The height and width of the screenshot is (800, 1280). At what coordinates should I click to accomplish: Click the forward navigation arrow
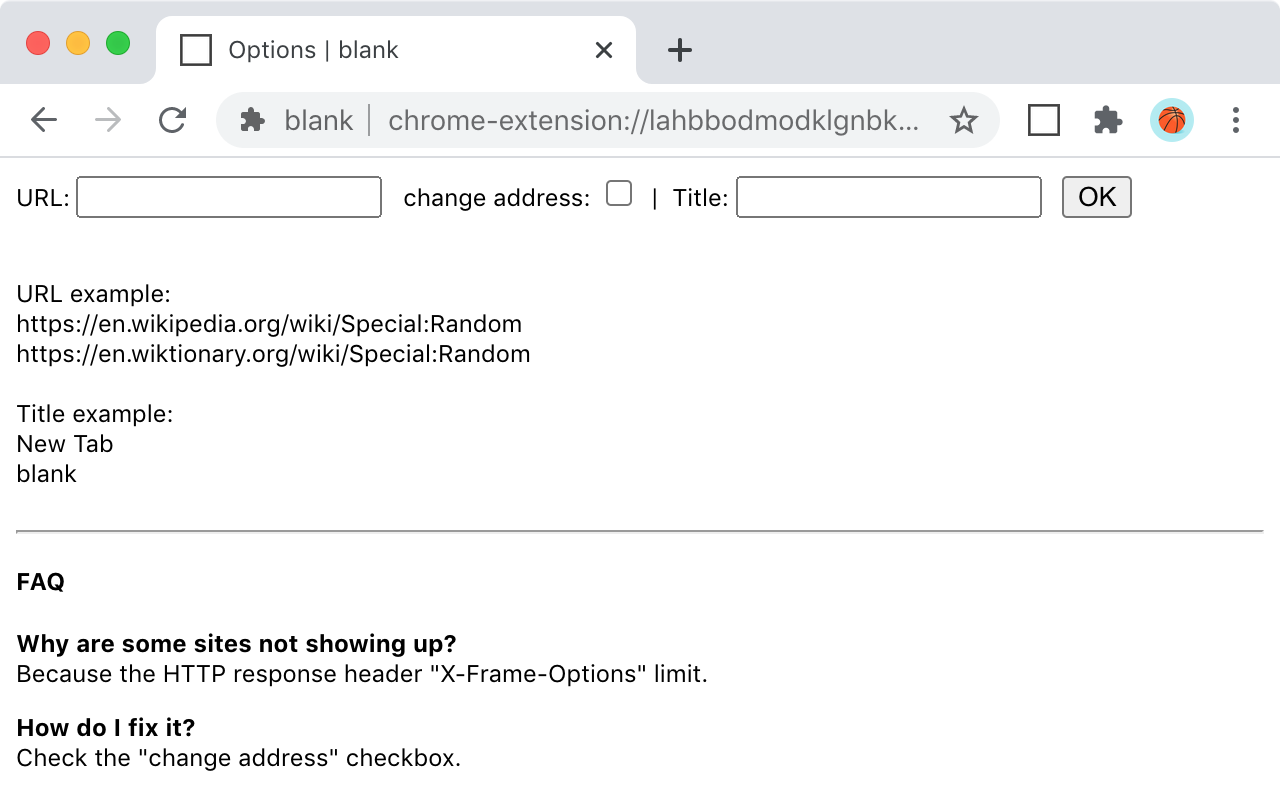(x=108, y=120)
